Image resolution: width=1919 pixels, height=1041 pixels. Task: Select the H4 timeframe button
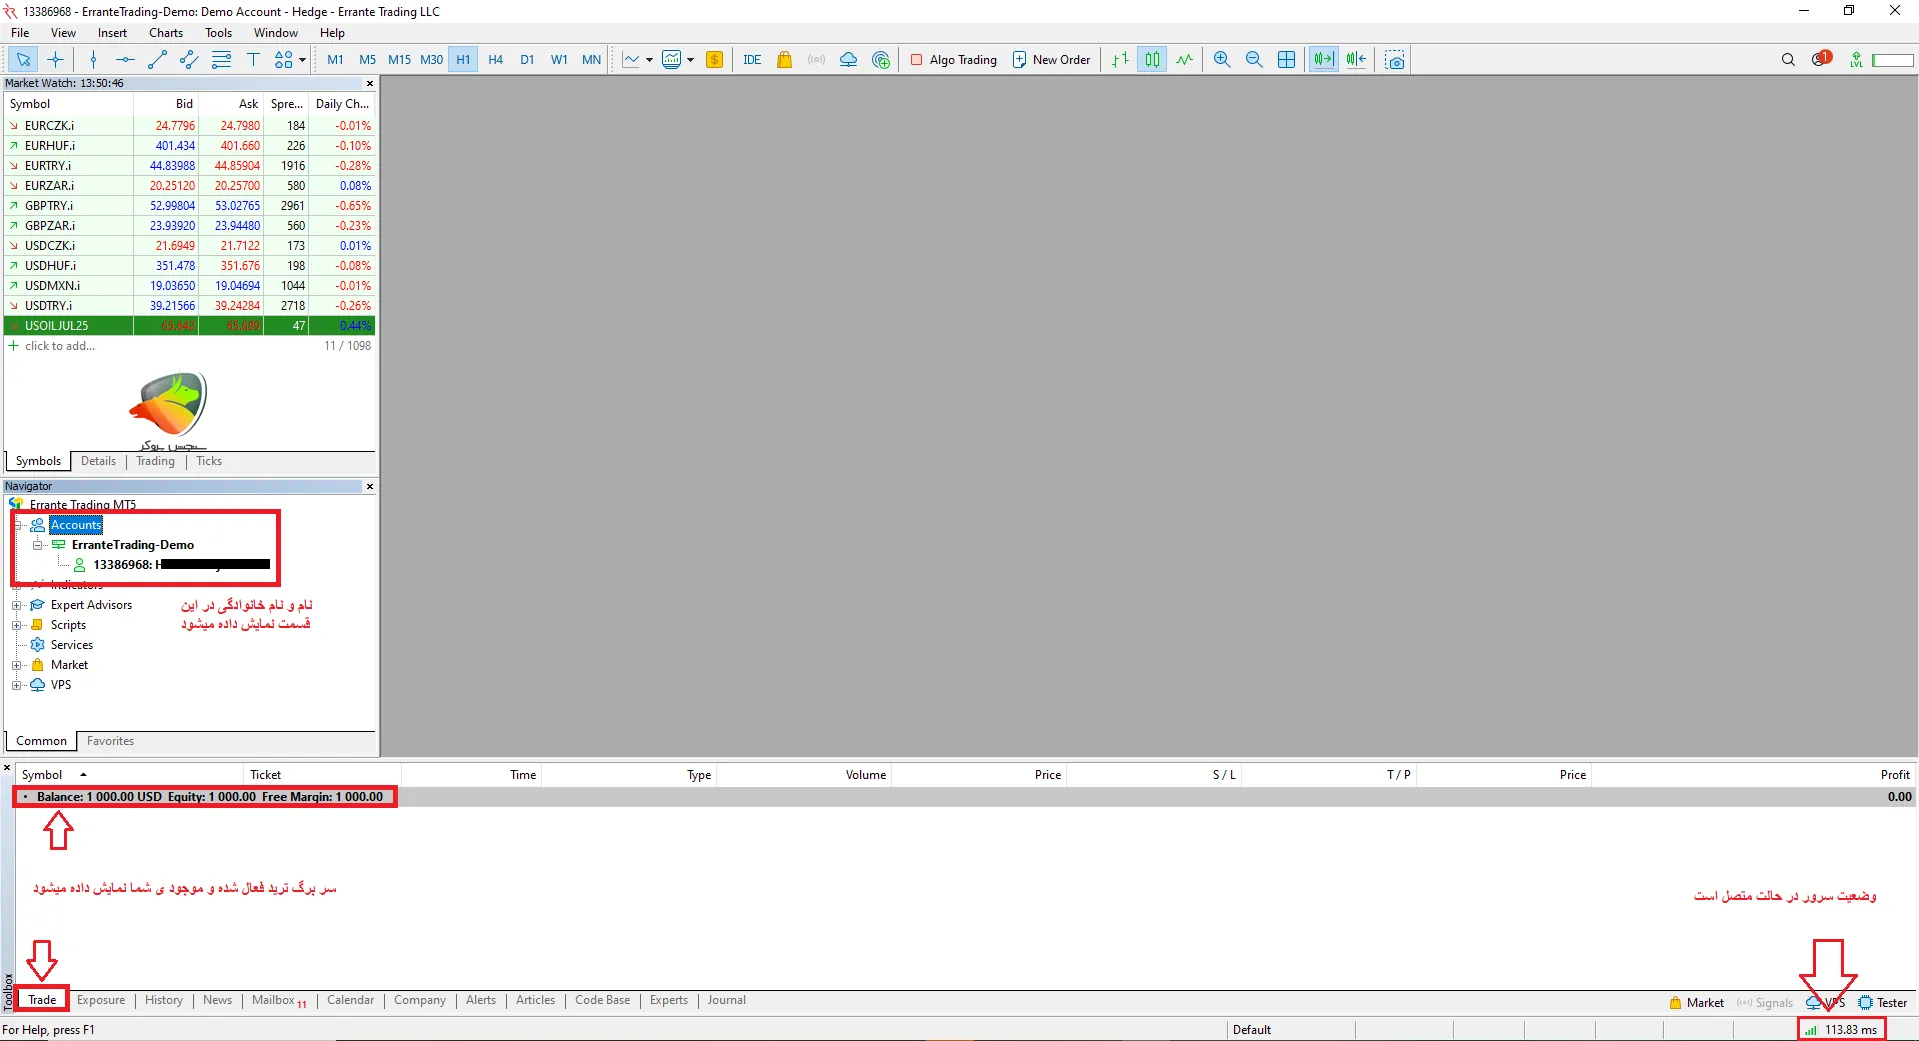(495, 60)
